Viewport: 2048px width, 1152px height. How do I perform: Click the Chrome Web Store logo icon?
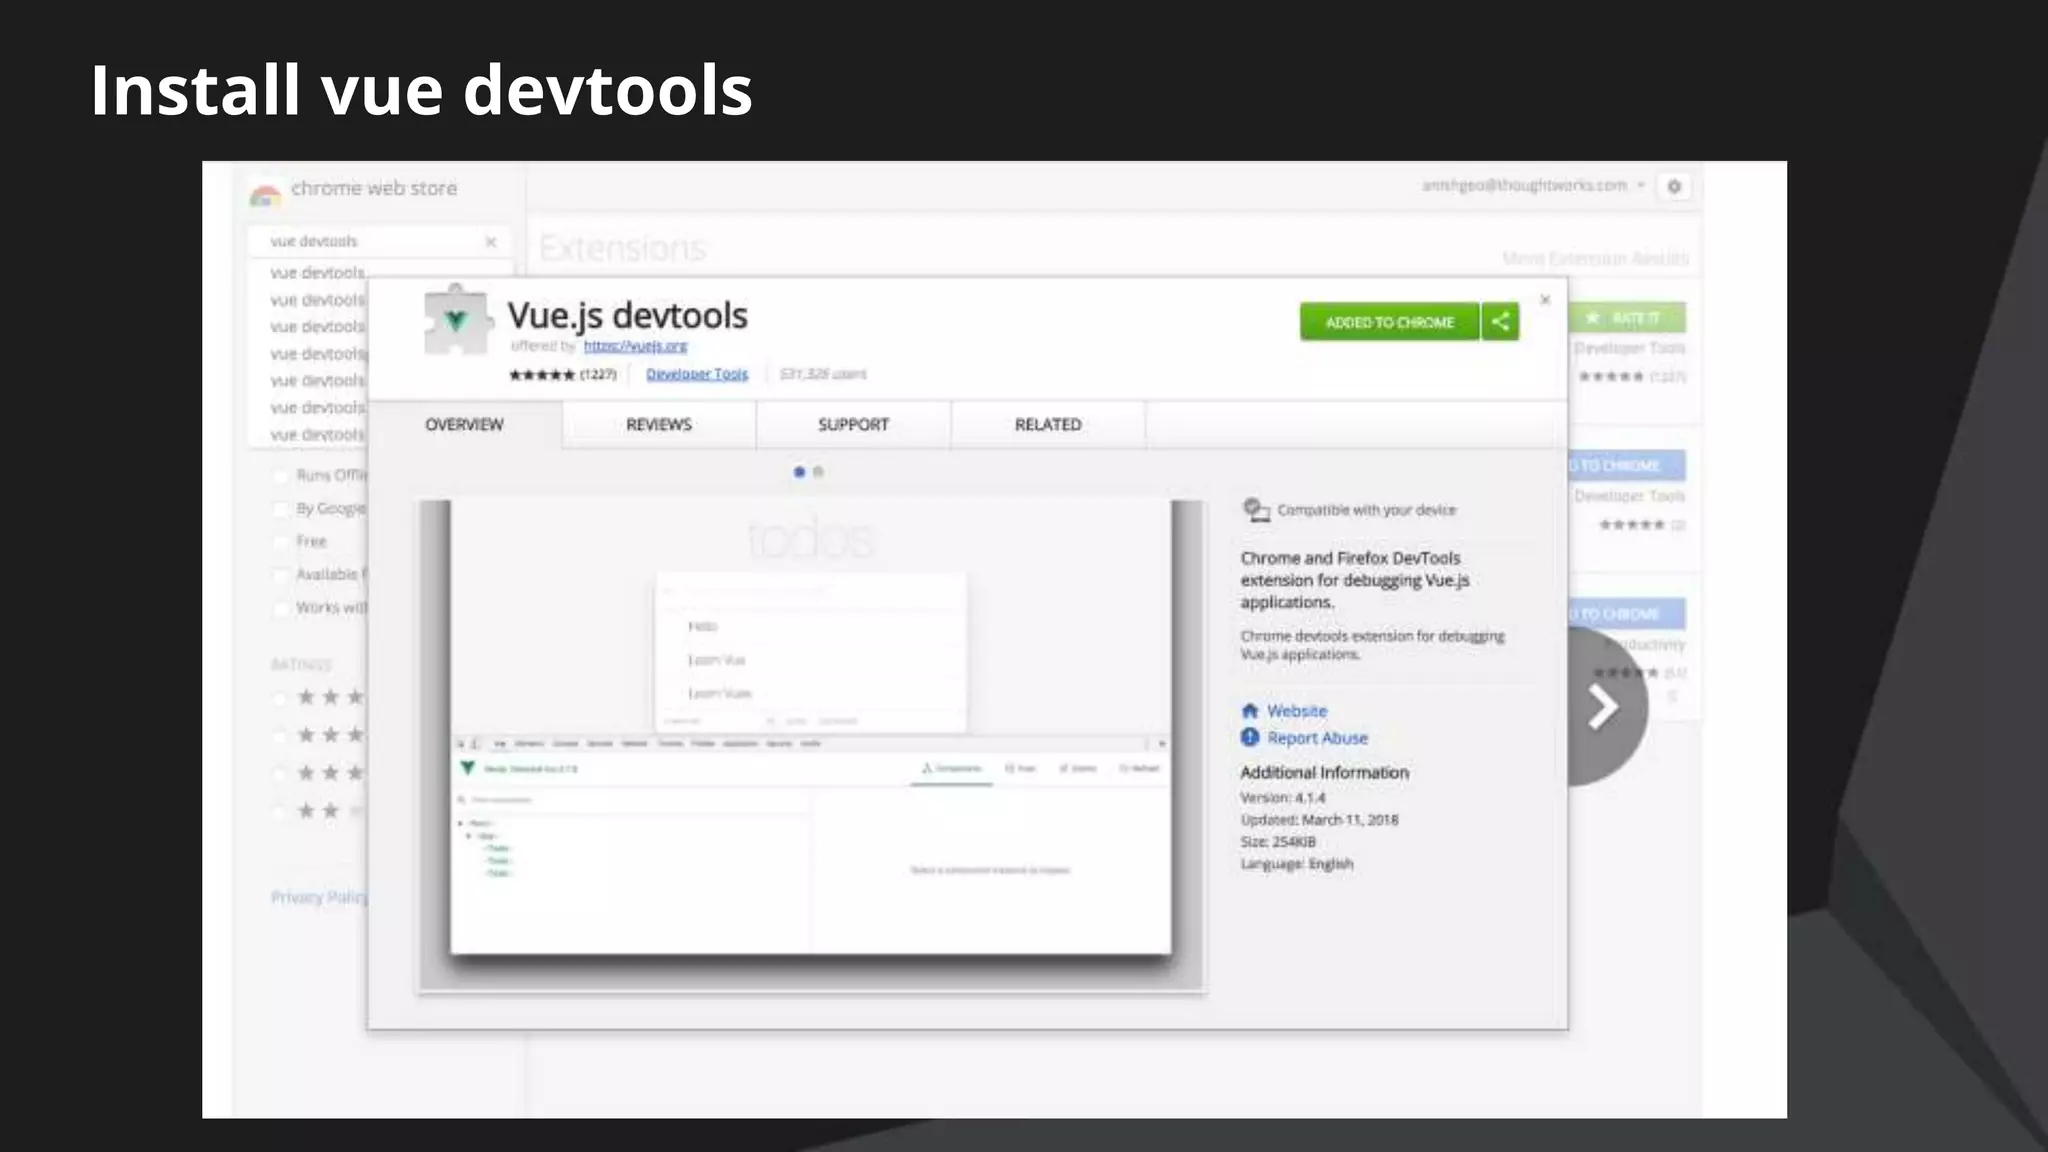coord(265,194)
